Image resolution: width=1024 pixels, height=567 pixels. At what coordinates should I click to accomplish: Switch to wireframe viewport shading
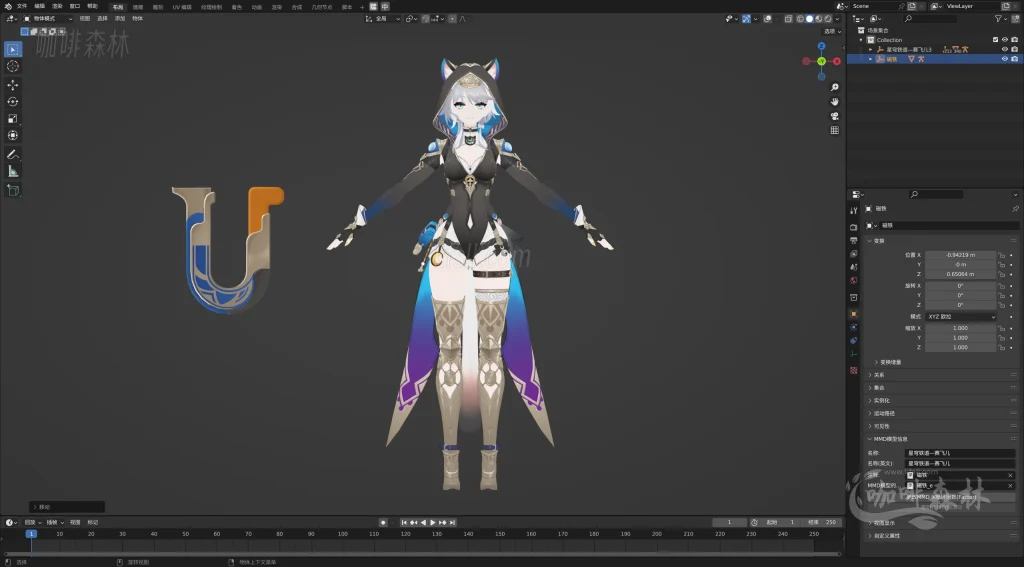pyautogui.click(x=800, y=19)
